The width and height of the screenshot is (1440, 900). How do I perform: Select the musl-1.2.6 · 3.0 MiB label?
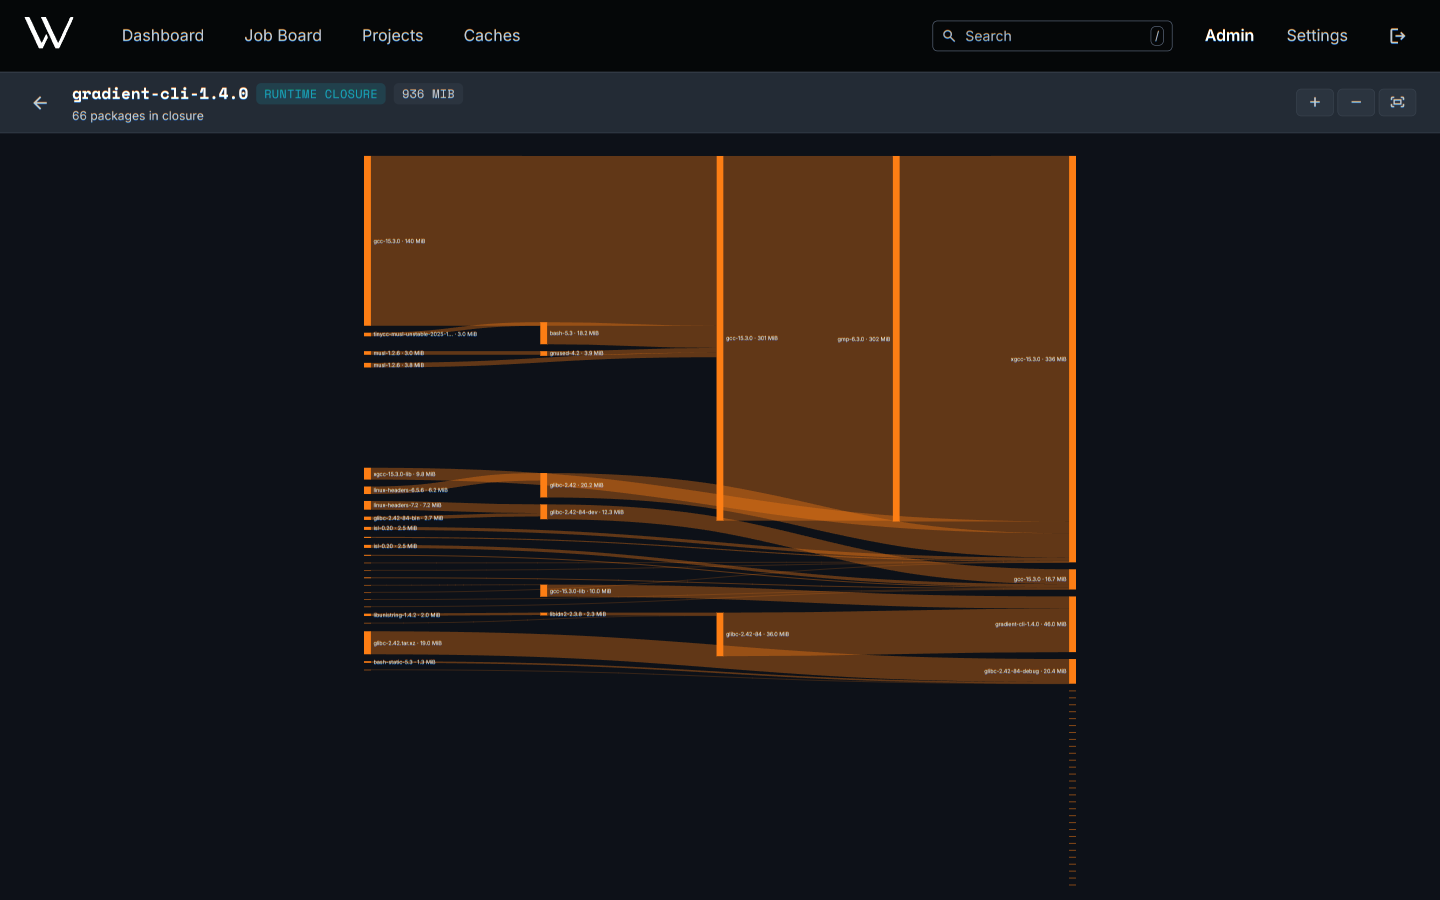(399, 353)
